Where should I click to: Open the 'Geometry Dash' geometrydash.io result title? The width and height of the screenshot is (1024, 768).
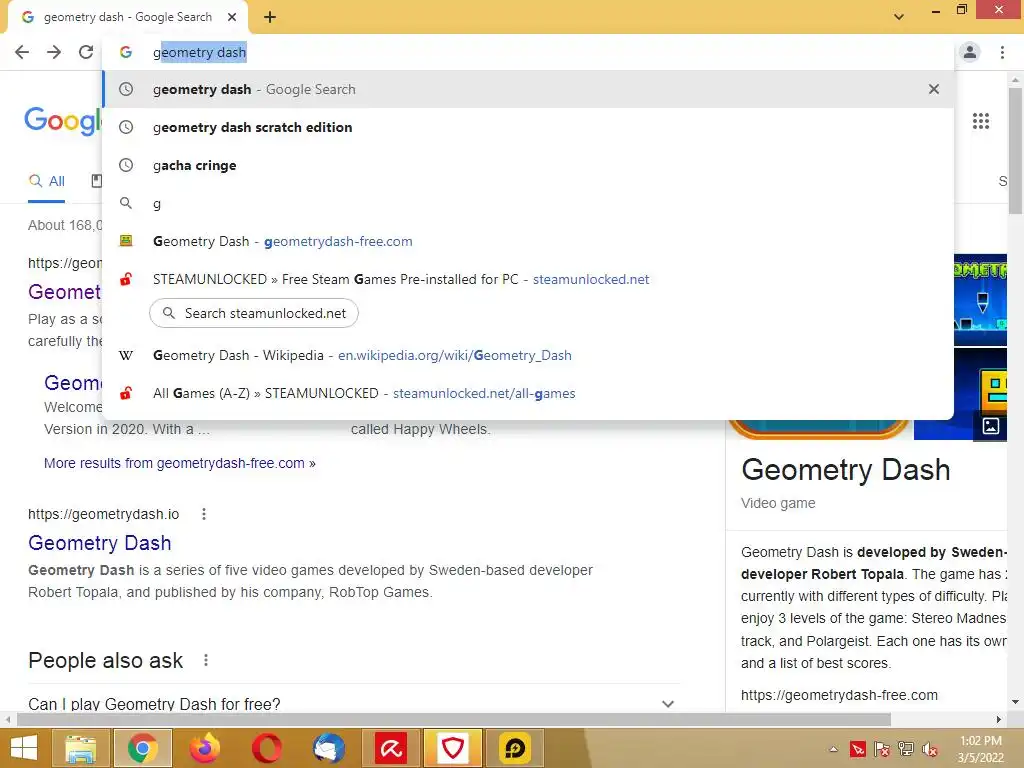(x=100, y=543)
